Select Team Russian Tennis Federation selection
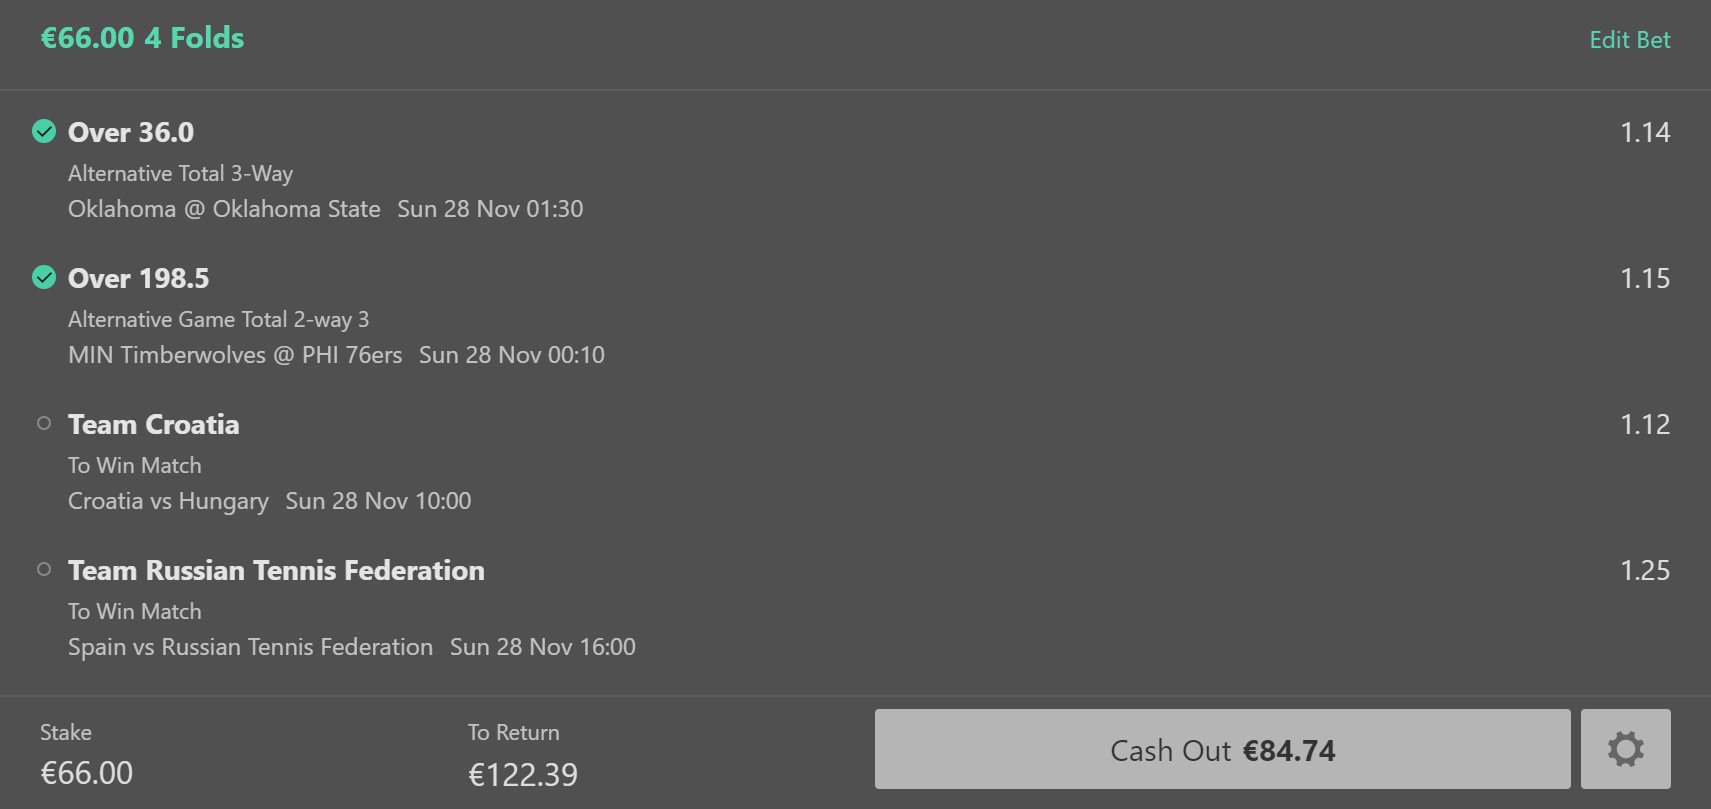 pyautogui.click(x=276, y=570)
